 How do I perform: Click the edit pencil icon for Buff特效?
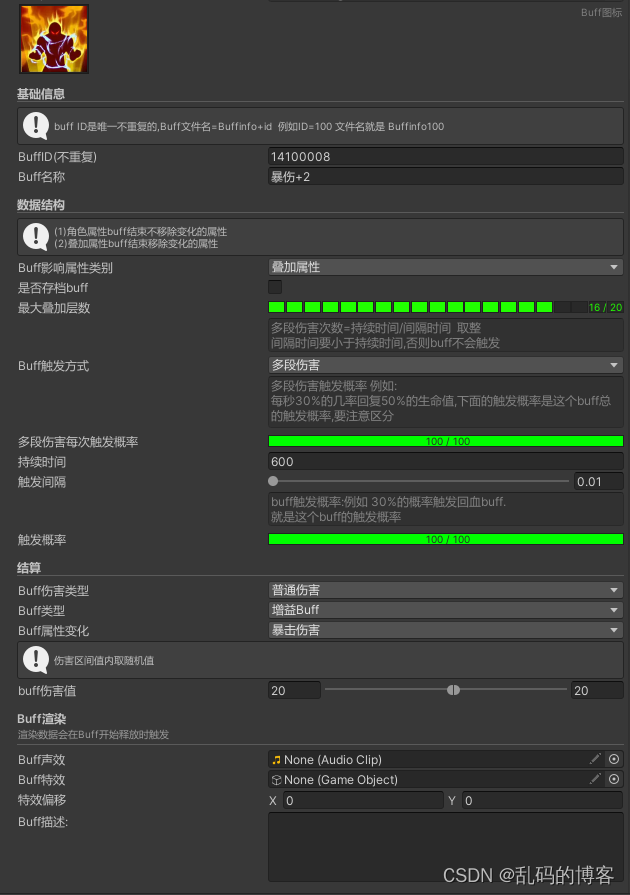(595, 779)
